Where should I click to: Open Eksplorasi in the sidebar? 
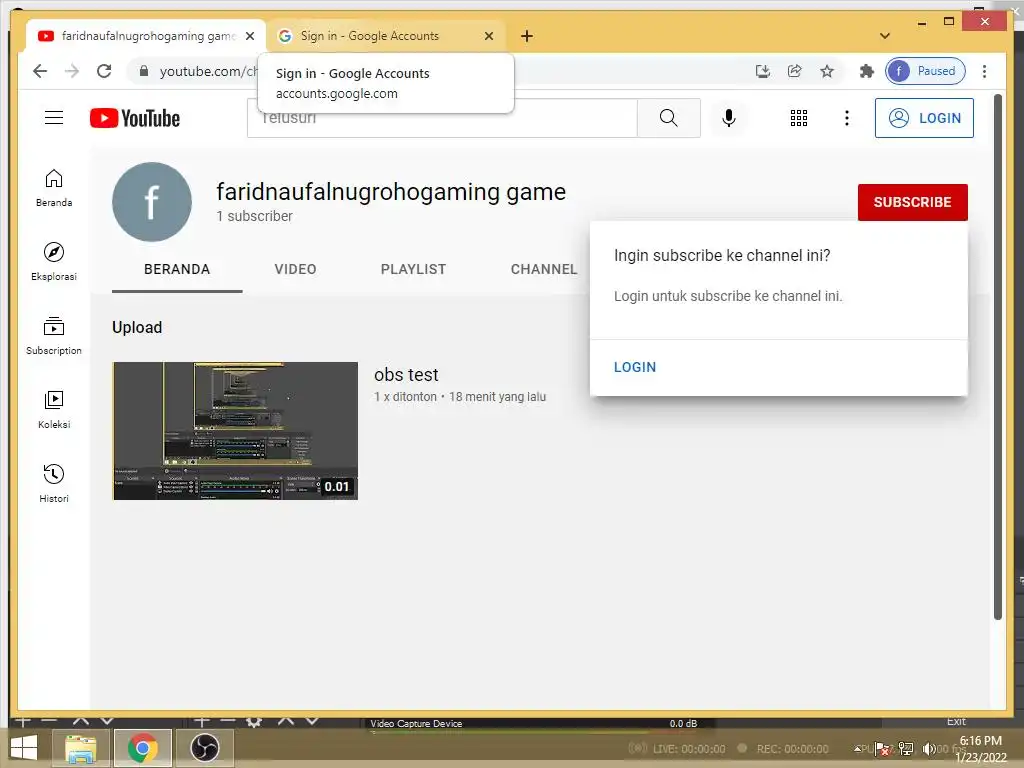click(x=54, y=261)
